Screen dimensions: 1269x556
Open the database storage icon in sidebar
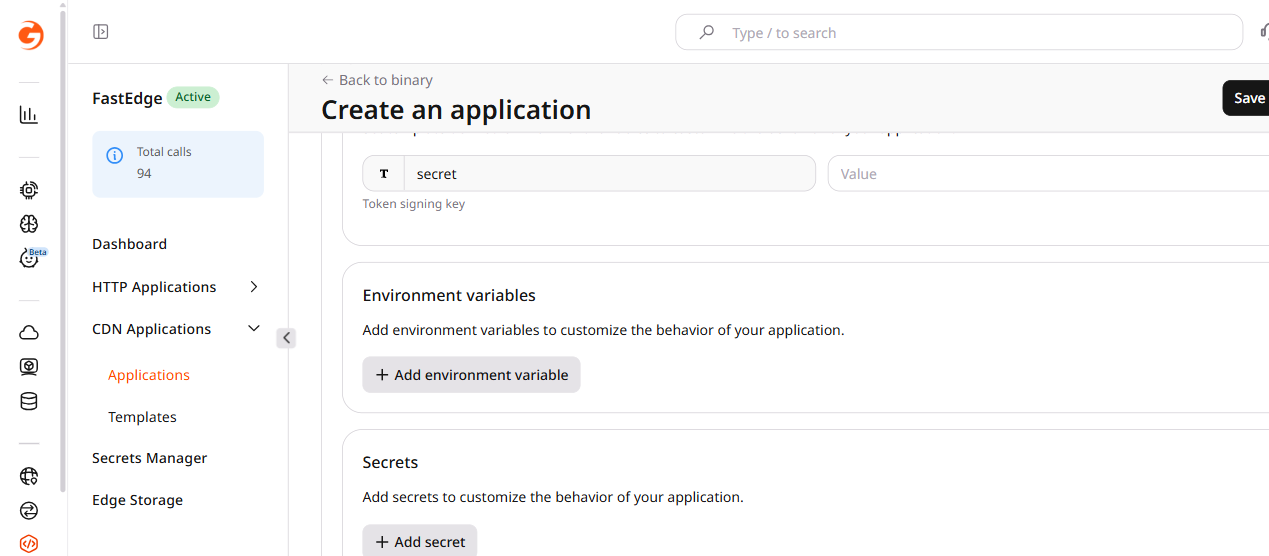click(29, 401)
